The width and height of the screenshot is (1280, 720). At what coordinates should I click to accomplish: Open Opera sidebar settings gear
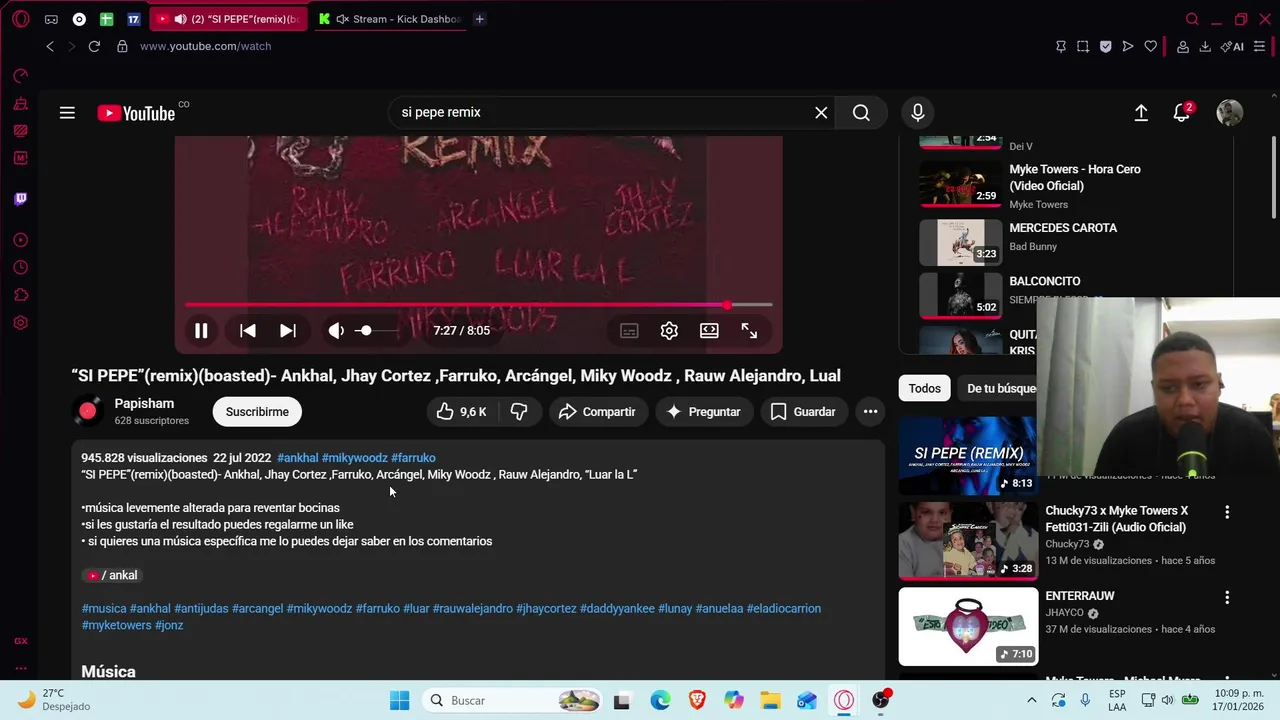[x=20, y=323]
